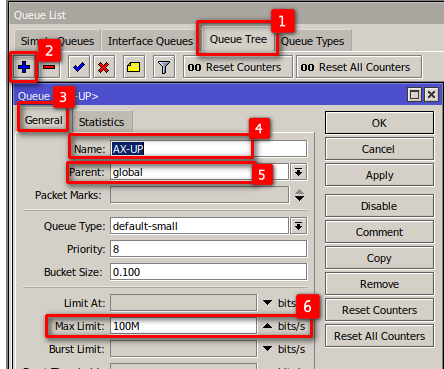Screen dimensions: 444x369
Task: Switch to the Queue Types tab
Action: coord(313,41)
